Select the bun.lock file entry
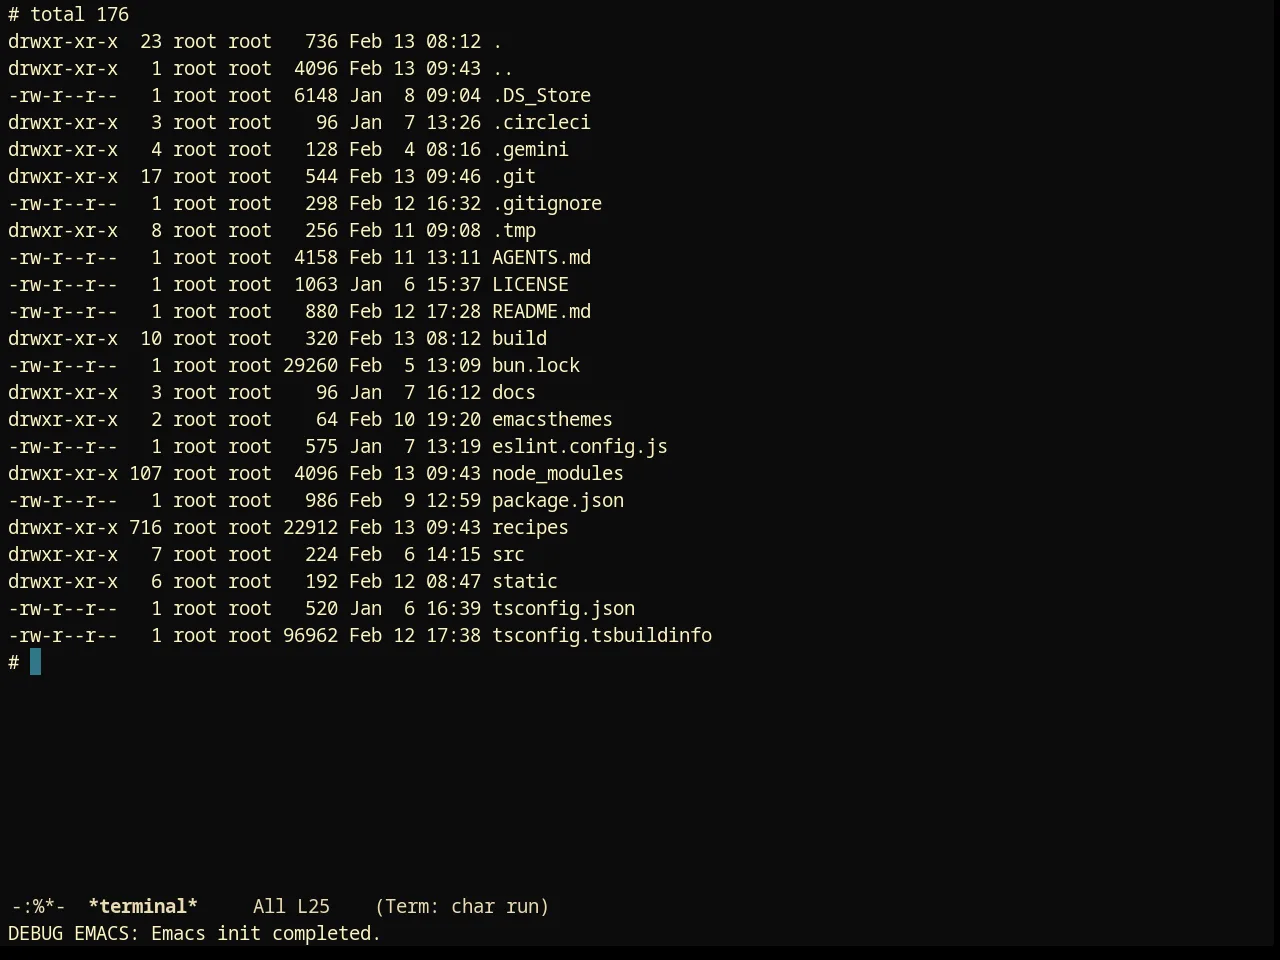1280x960 pixels. coord(536,365)
